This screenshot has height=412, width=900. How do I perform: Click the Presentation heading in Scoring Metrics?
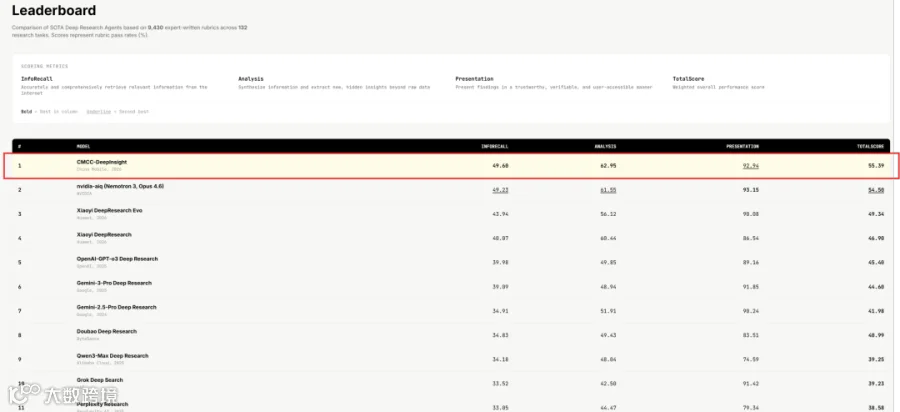click(x=474, y=79)
